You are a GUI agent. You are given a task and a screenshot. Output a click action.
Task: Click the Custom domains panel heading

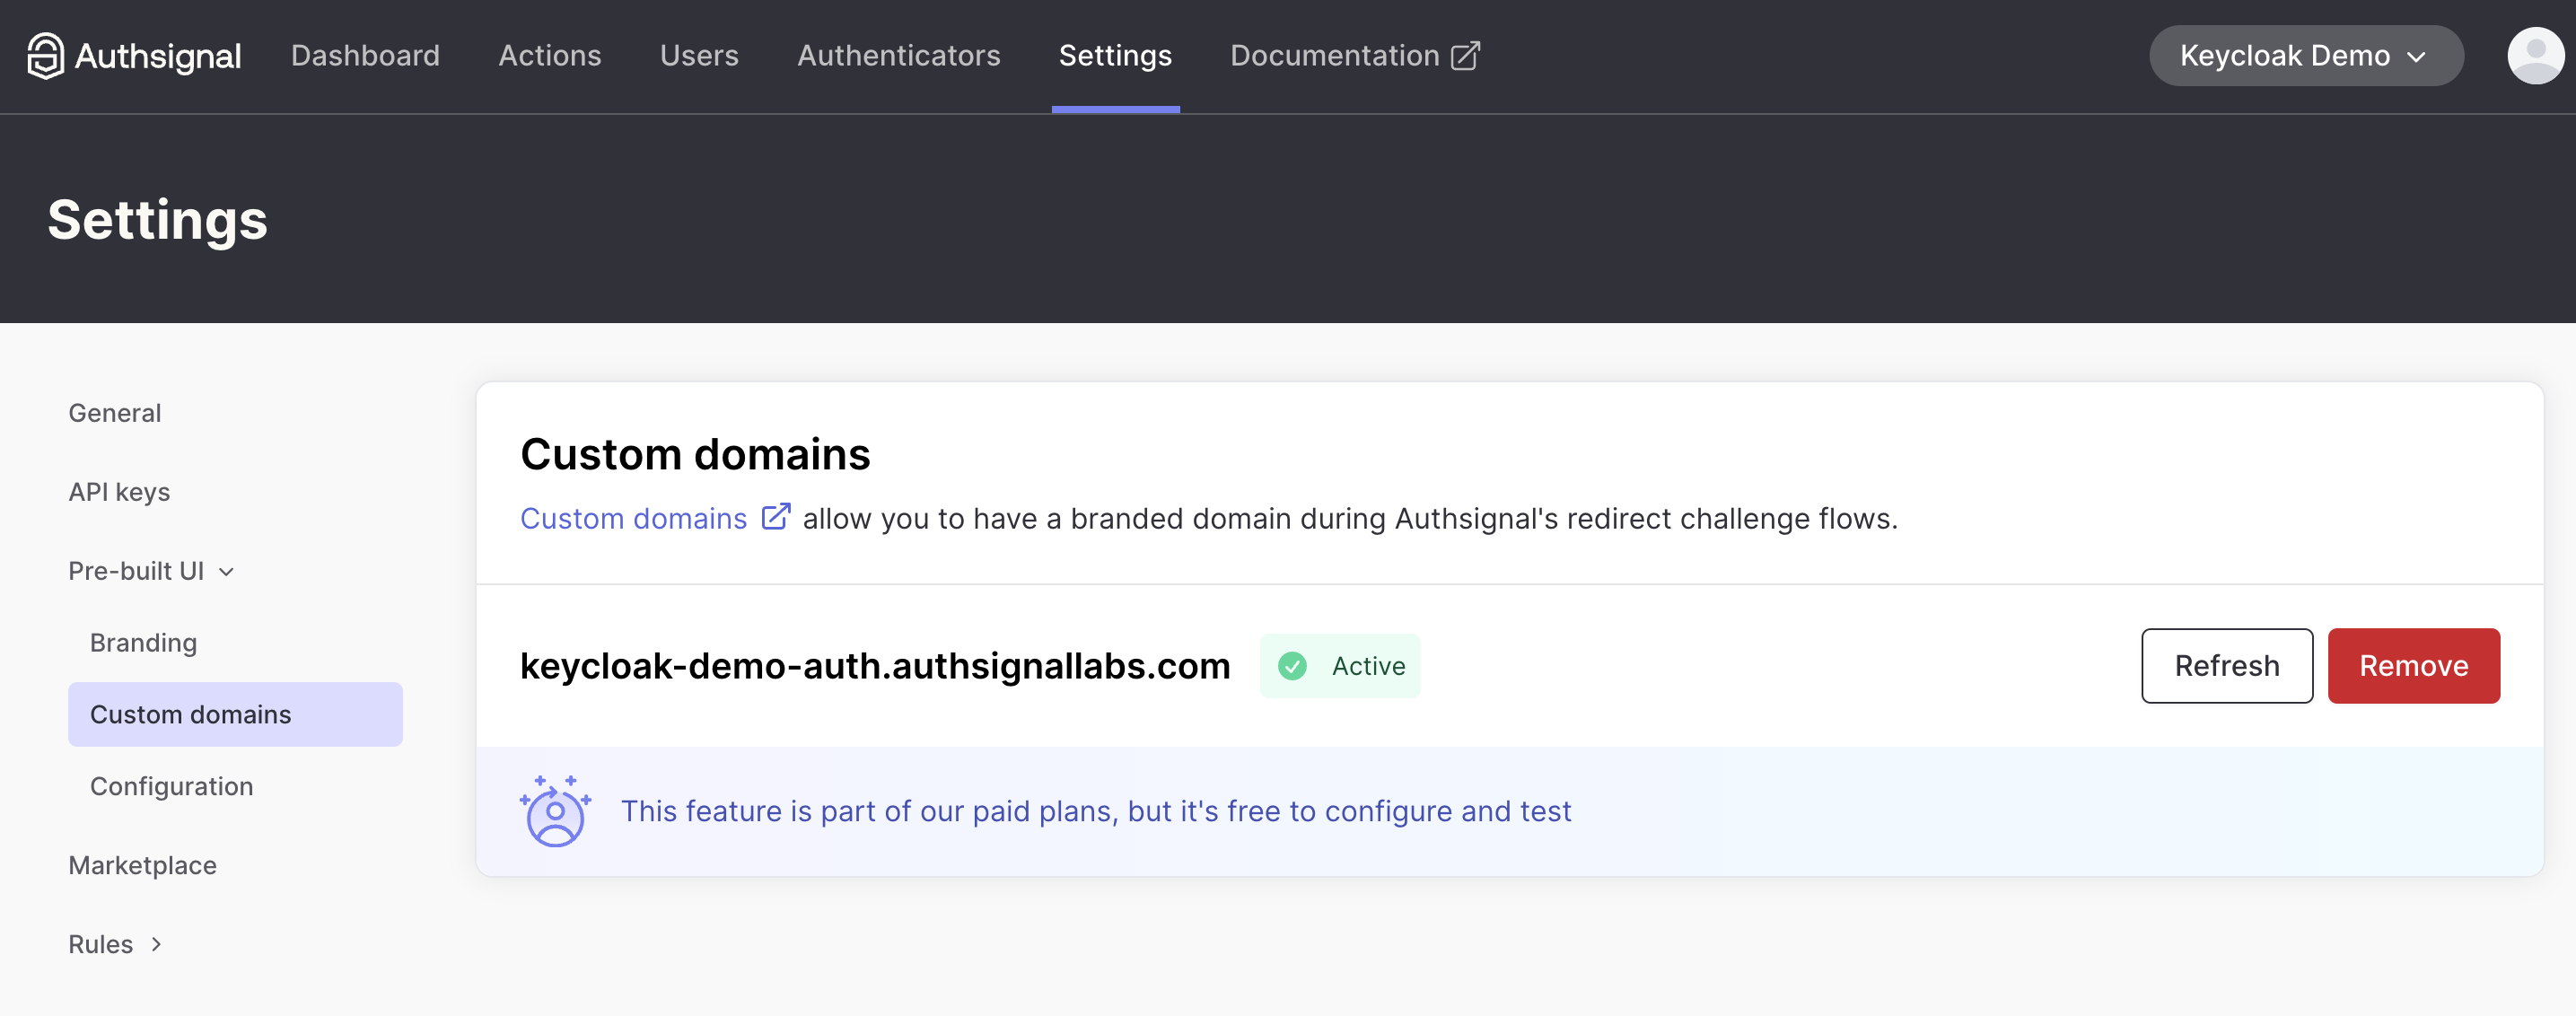(695, 454)
